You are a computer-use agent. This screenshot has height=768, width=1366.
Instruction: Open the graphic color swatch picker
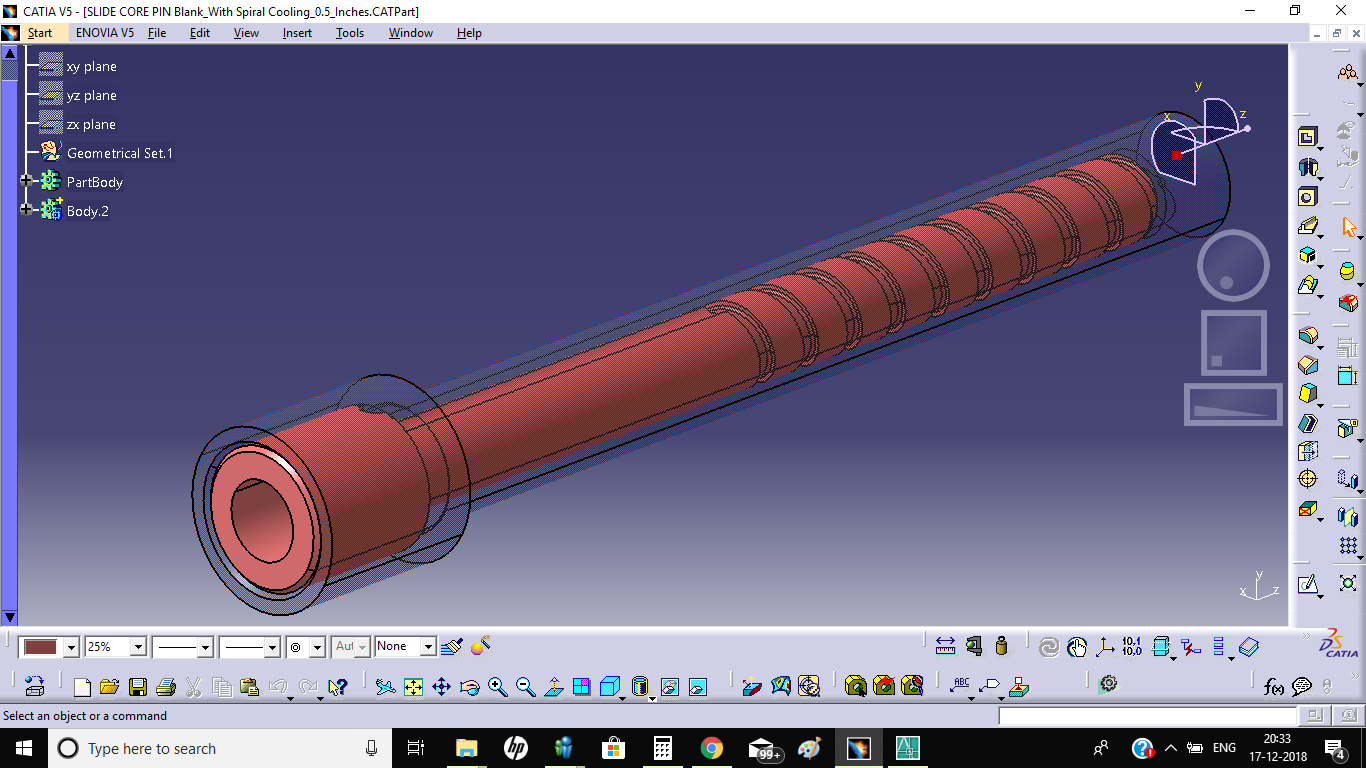(68, 646)
